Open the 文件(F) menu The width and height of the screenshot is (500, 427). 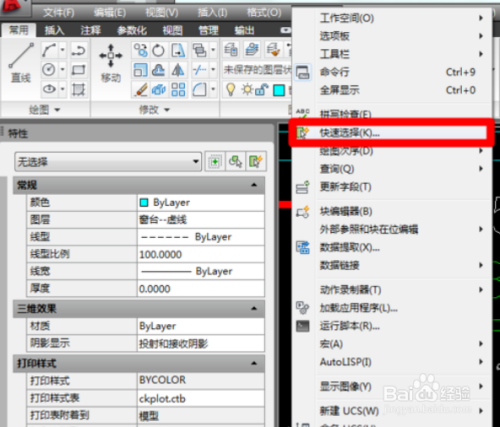59,13
